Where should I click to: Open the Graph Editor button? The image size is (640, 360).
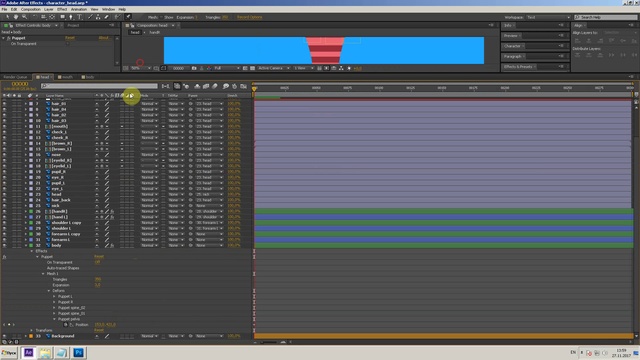point(243,86)
